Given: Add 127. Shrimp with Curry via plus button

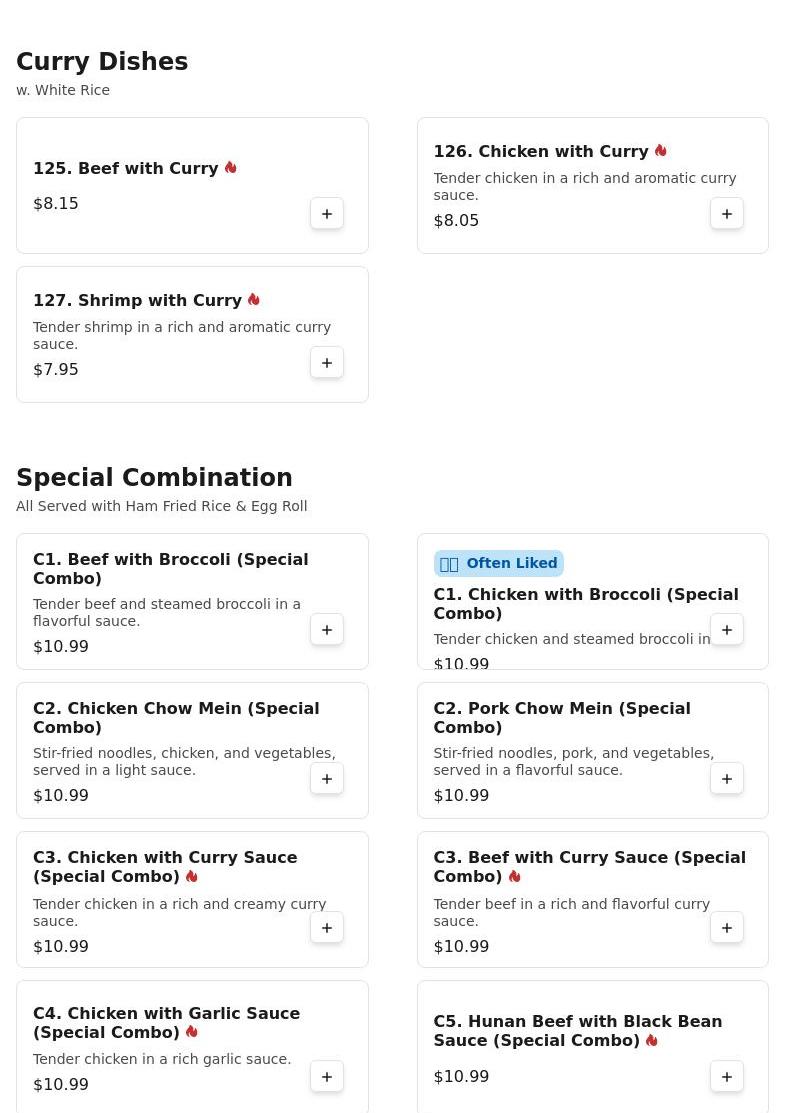Looking at the screenshot, I should tap(326, 363).
